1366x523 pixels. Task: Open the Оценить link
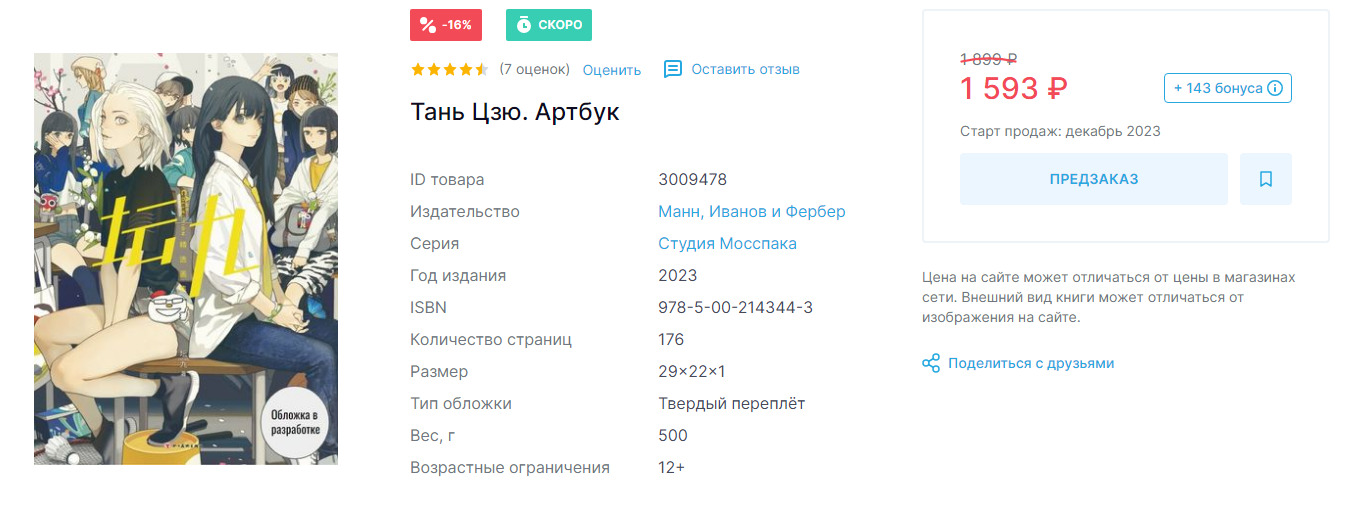click(x=611, y=70)
